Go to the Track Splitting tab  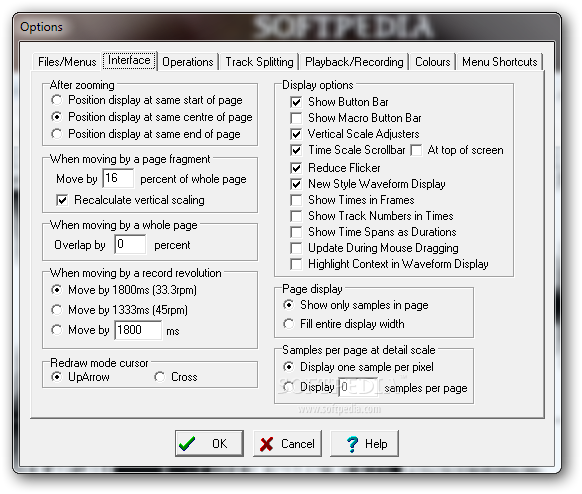tap(259, 62)
